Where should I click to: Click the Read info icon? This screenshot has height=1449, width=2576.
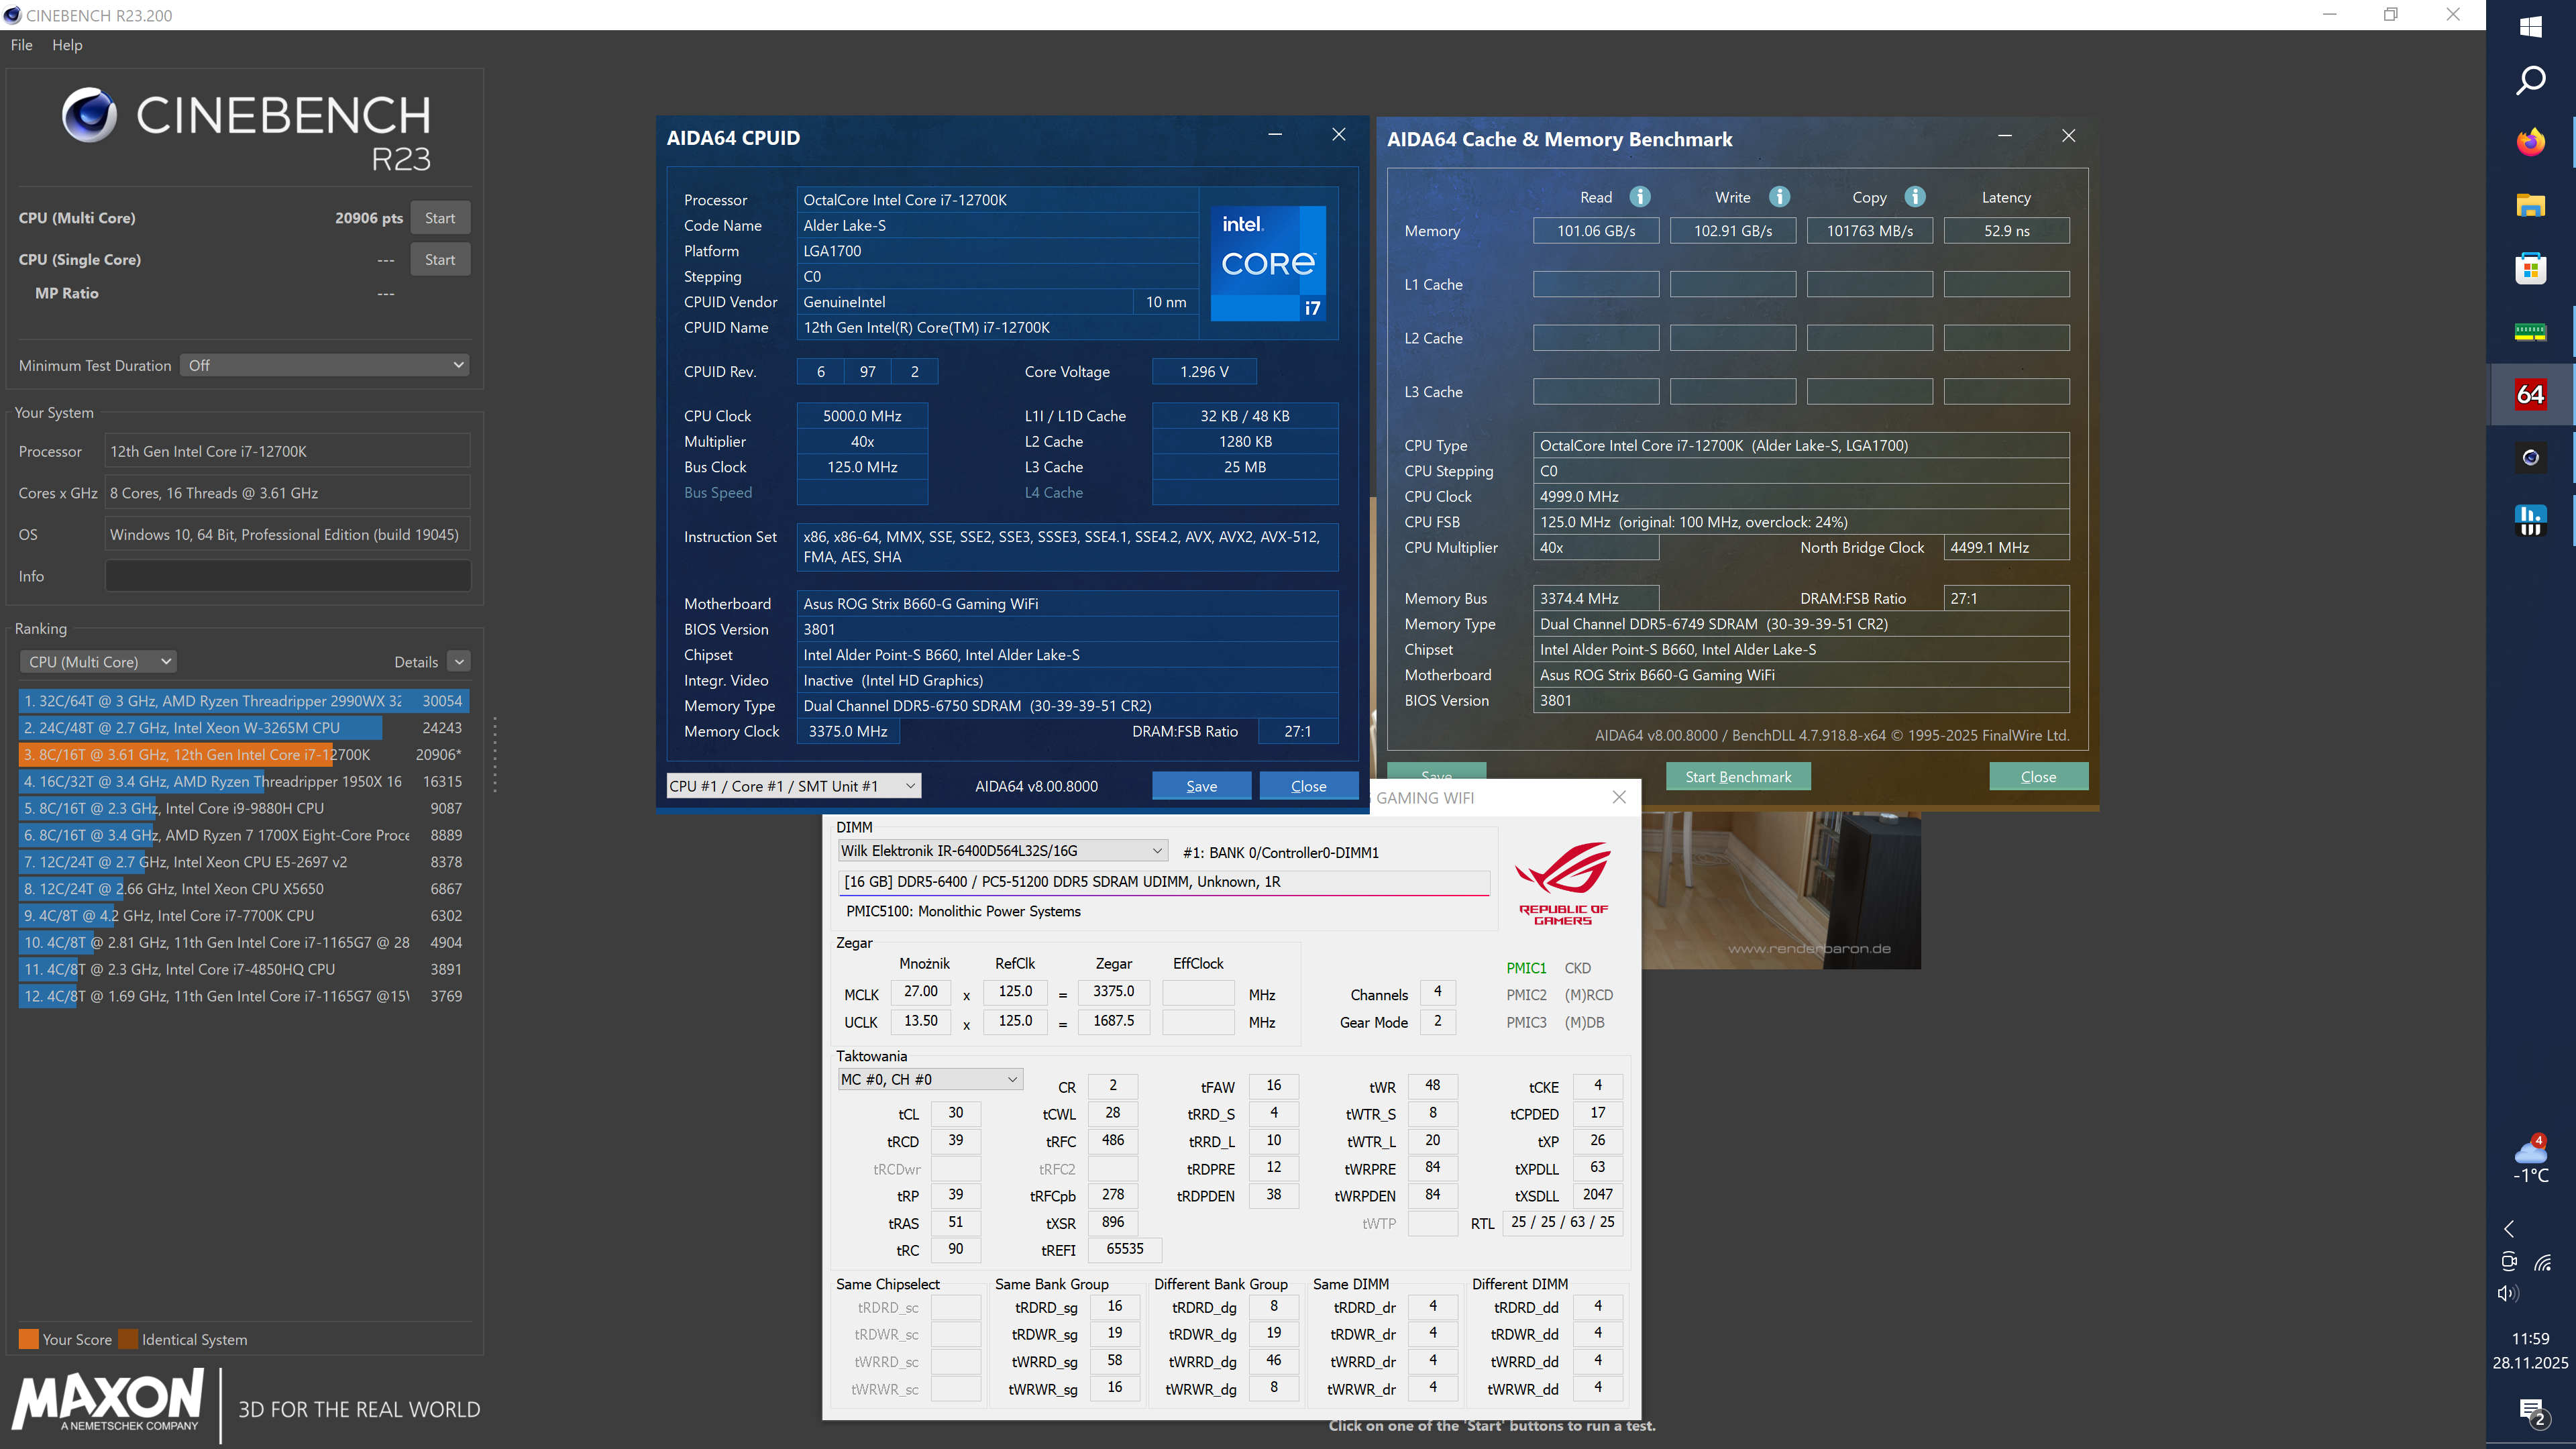click(1640, 197)
